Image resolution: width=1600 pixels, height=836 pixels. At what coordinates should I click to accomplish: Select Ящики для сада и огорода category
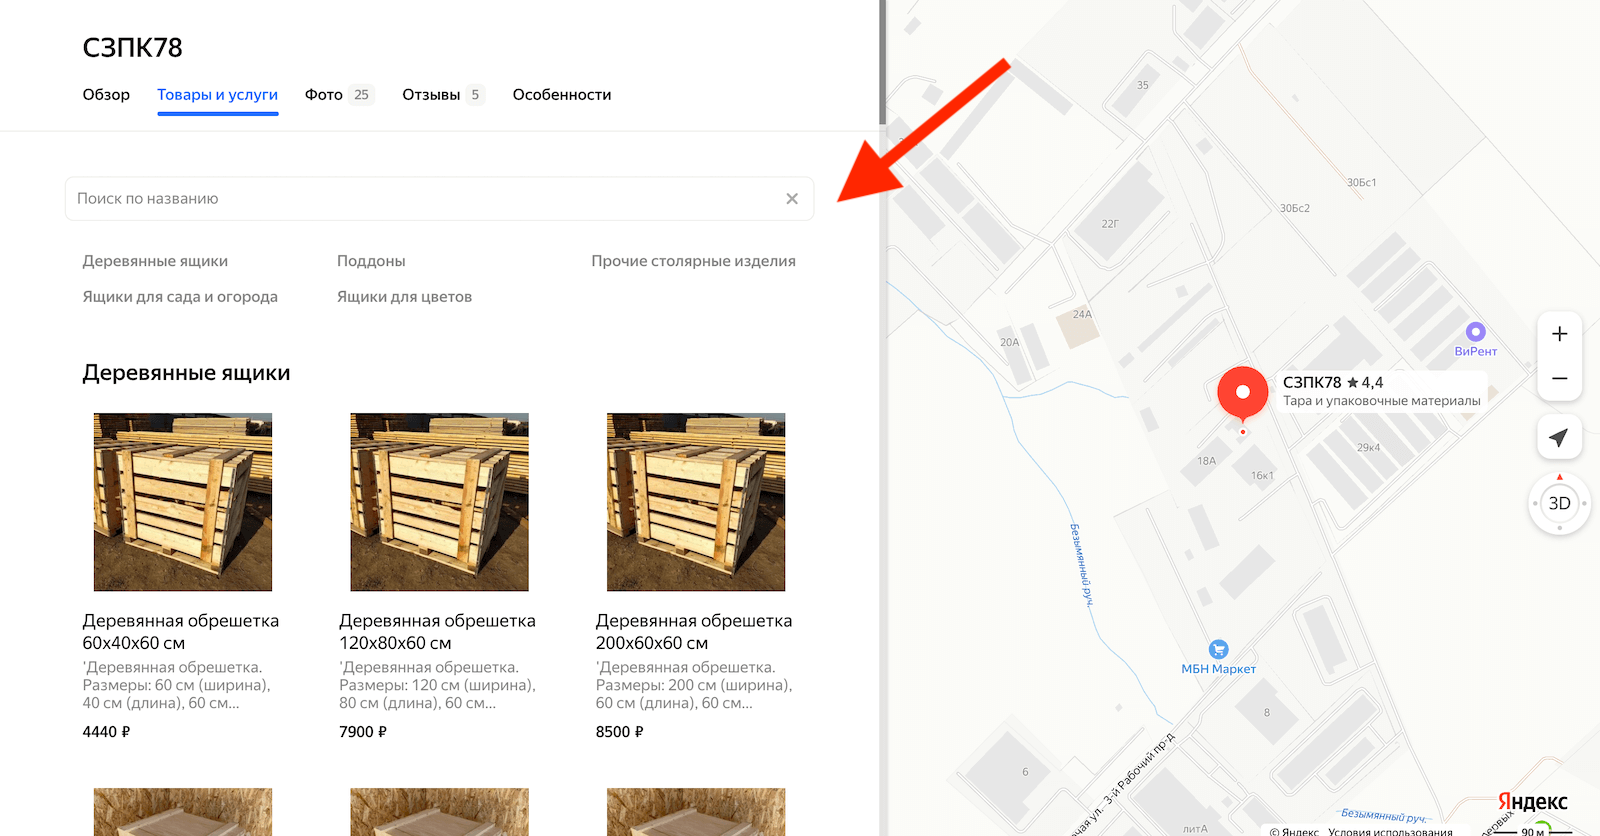point(180,297)
